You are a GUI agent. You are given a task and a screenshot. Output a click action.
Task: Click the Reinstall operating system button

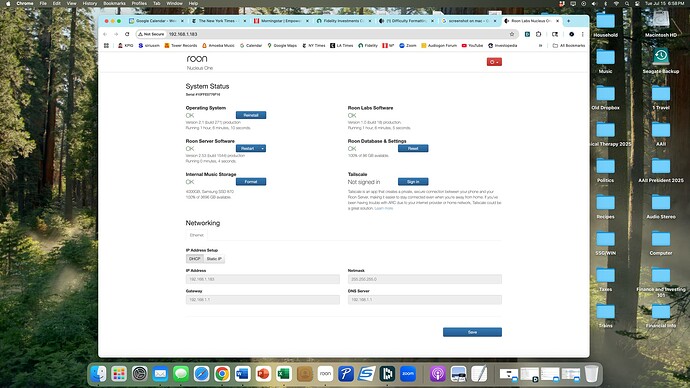[x=251, y=115]
